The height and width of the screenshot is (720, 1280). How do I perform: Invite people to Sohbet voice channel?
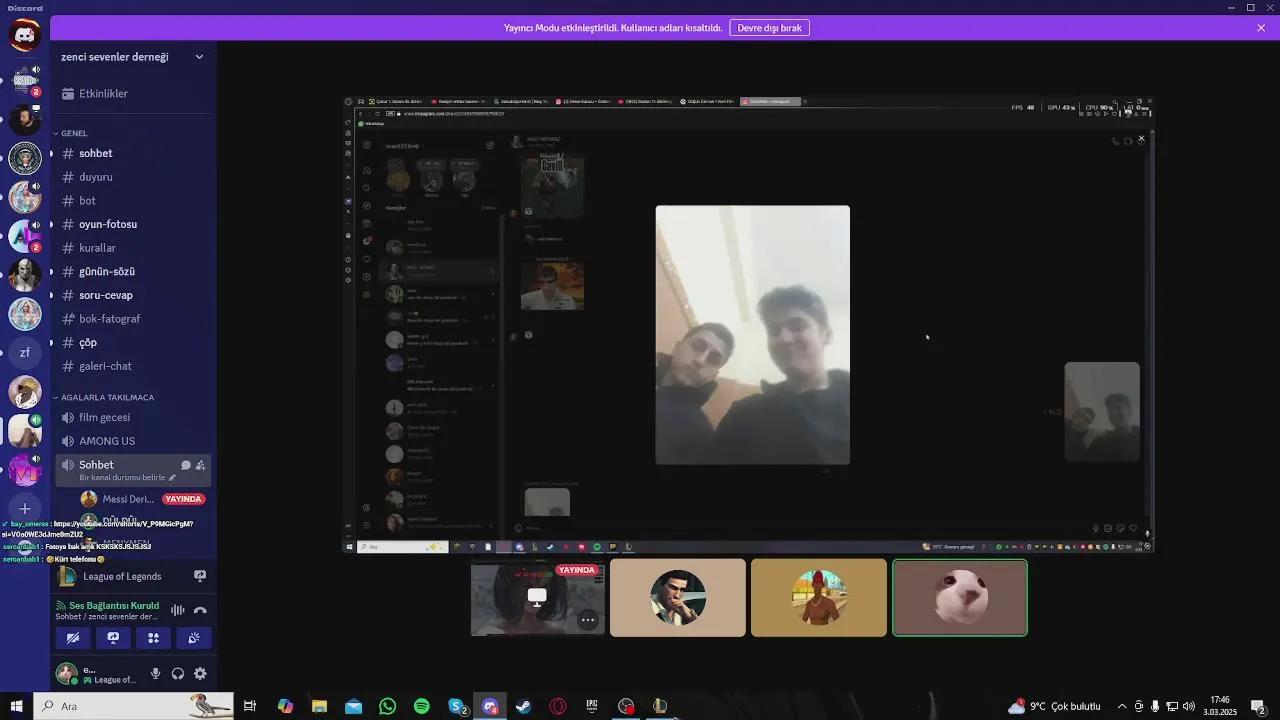(200, 465)
